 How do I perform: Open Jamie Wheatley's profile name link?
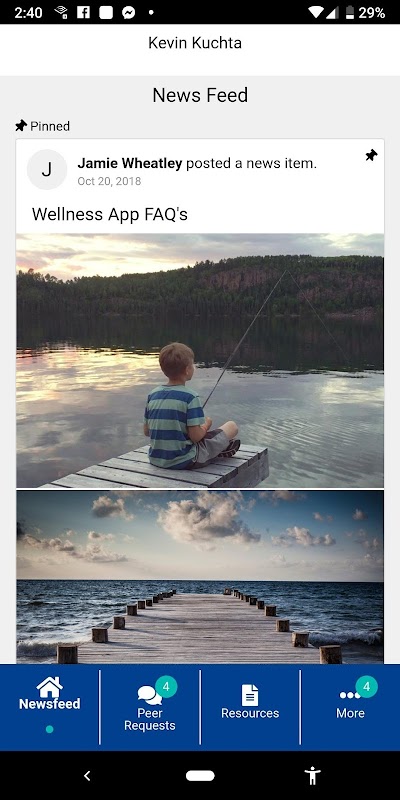[130, 163]
